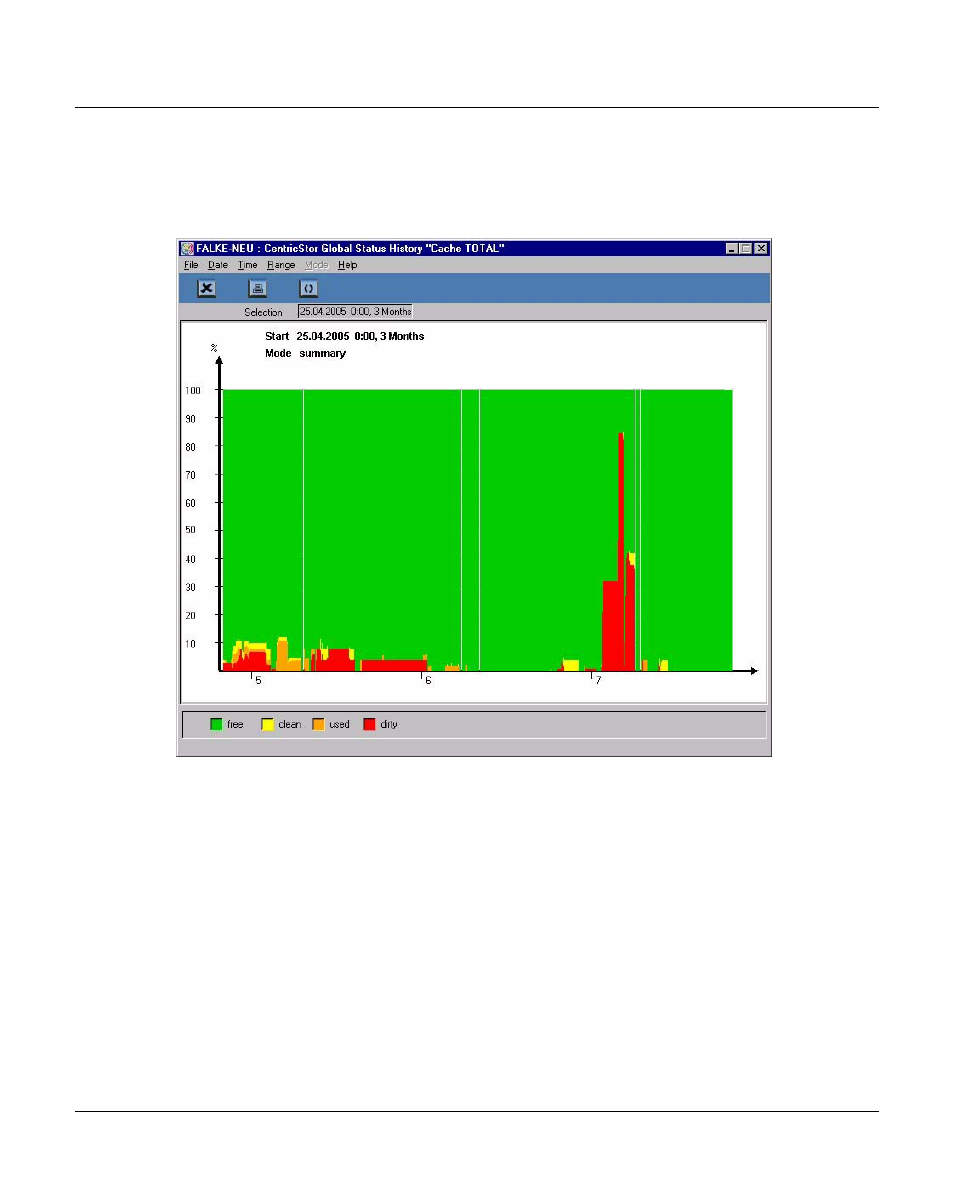Click the red 'dirty' legend swatch
The image size is (954, 1204).
369,724
